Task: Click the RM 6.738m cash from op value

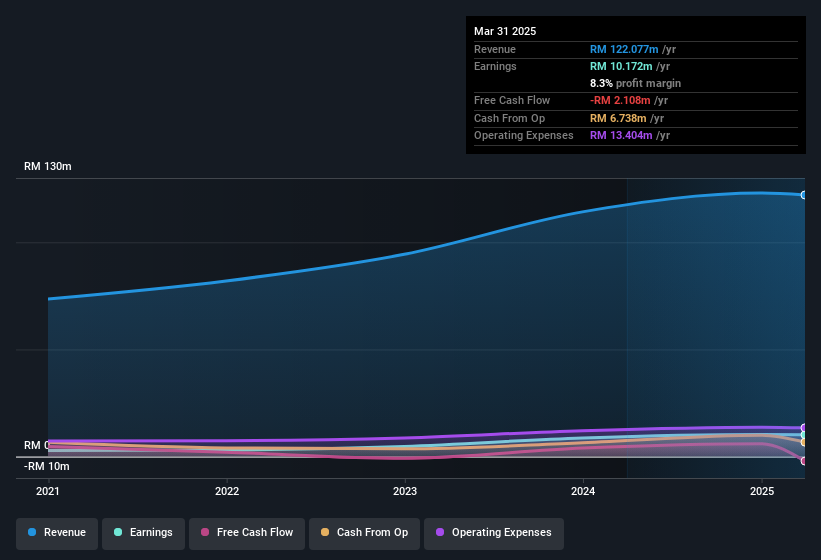Action: click(x=618, y=118)
